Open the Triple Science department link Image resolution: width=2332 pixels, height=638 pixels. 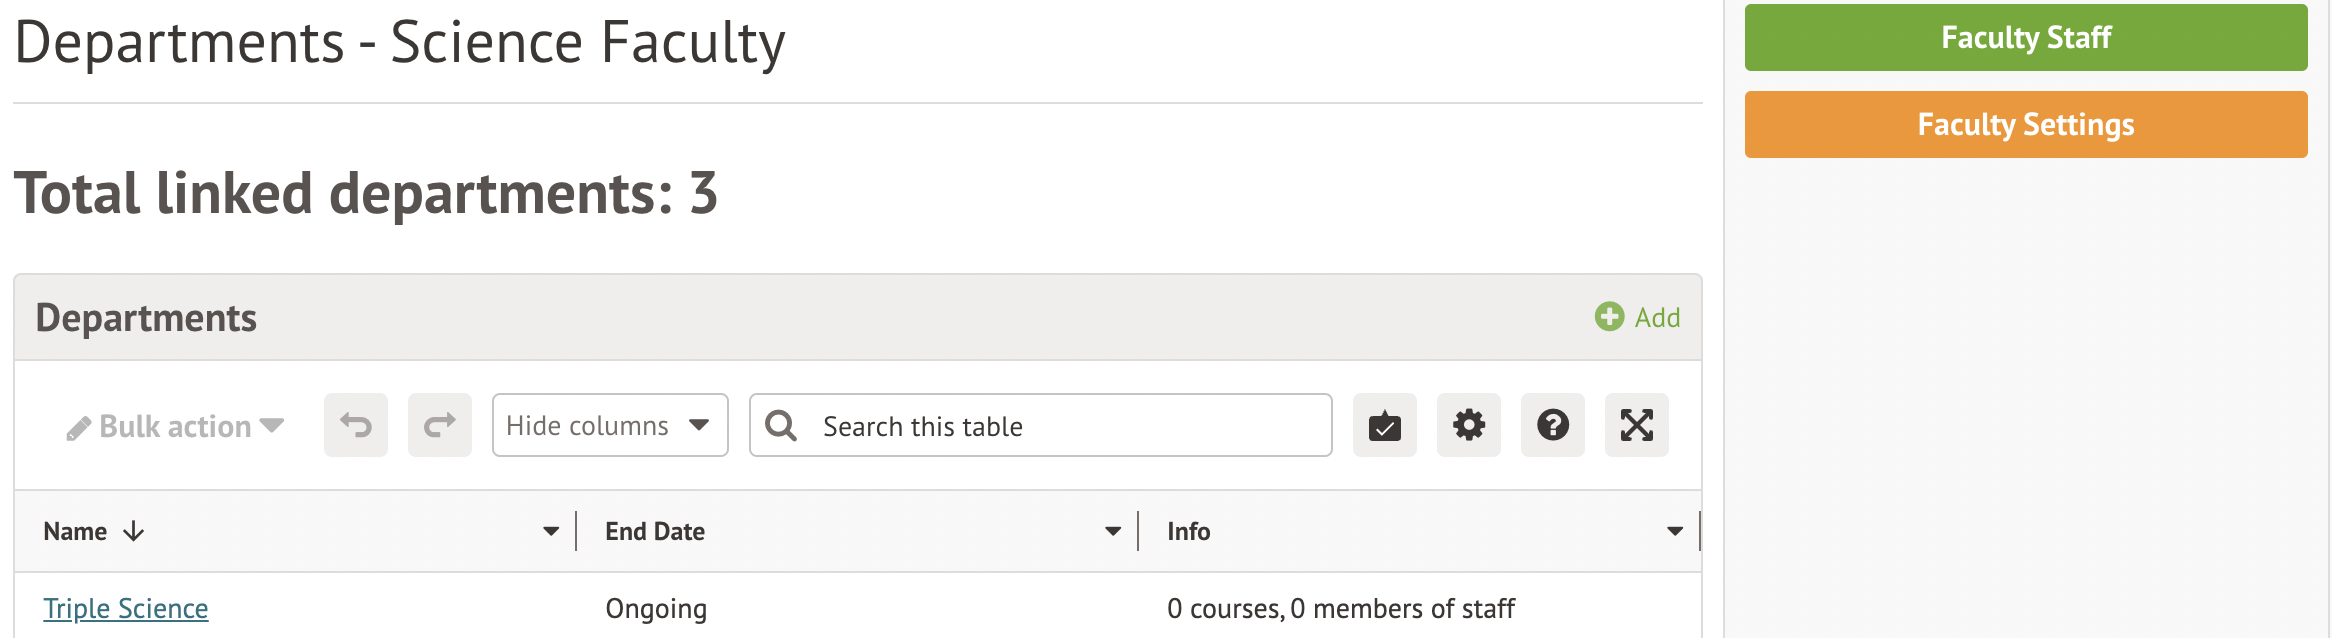[126, 609]
